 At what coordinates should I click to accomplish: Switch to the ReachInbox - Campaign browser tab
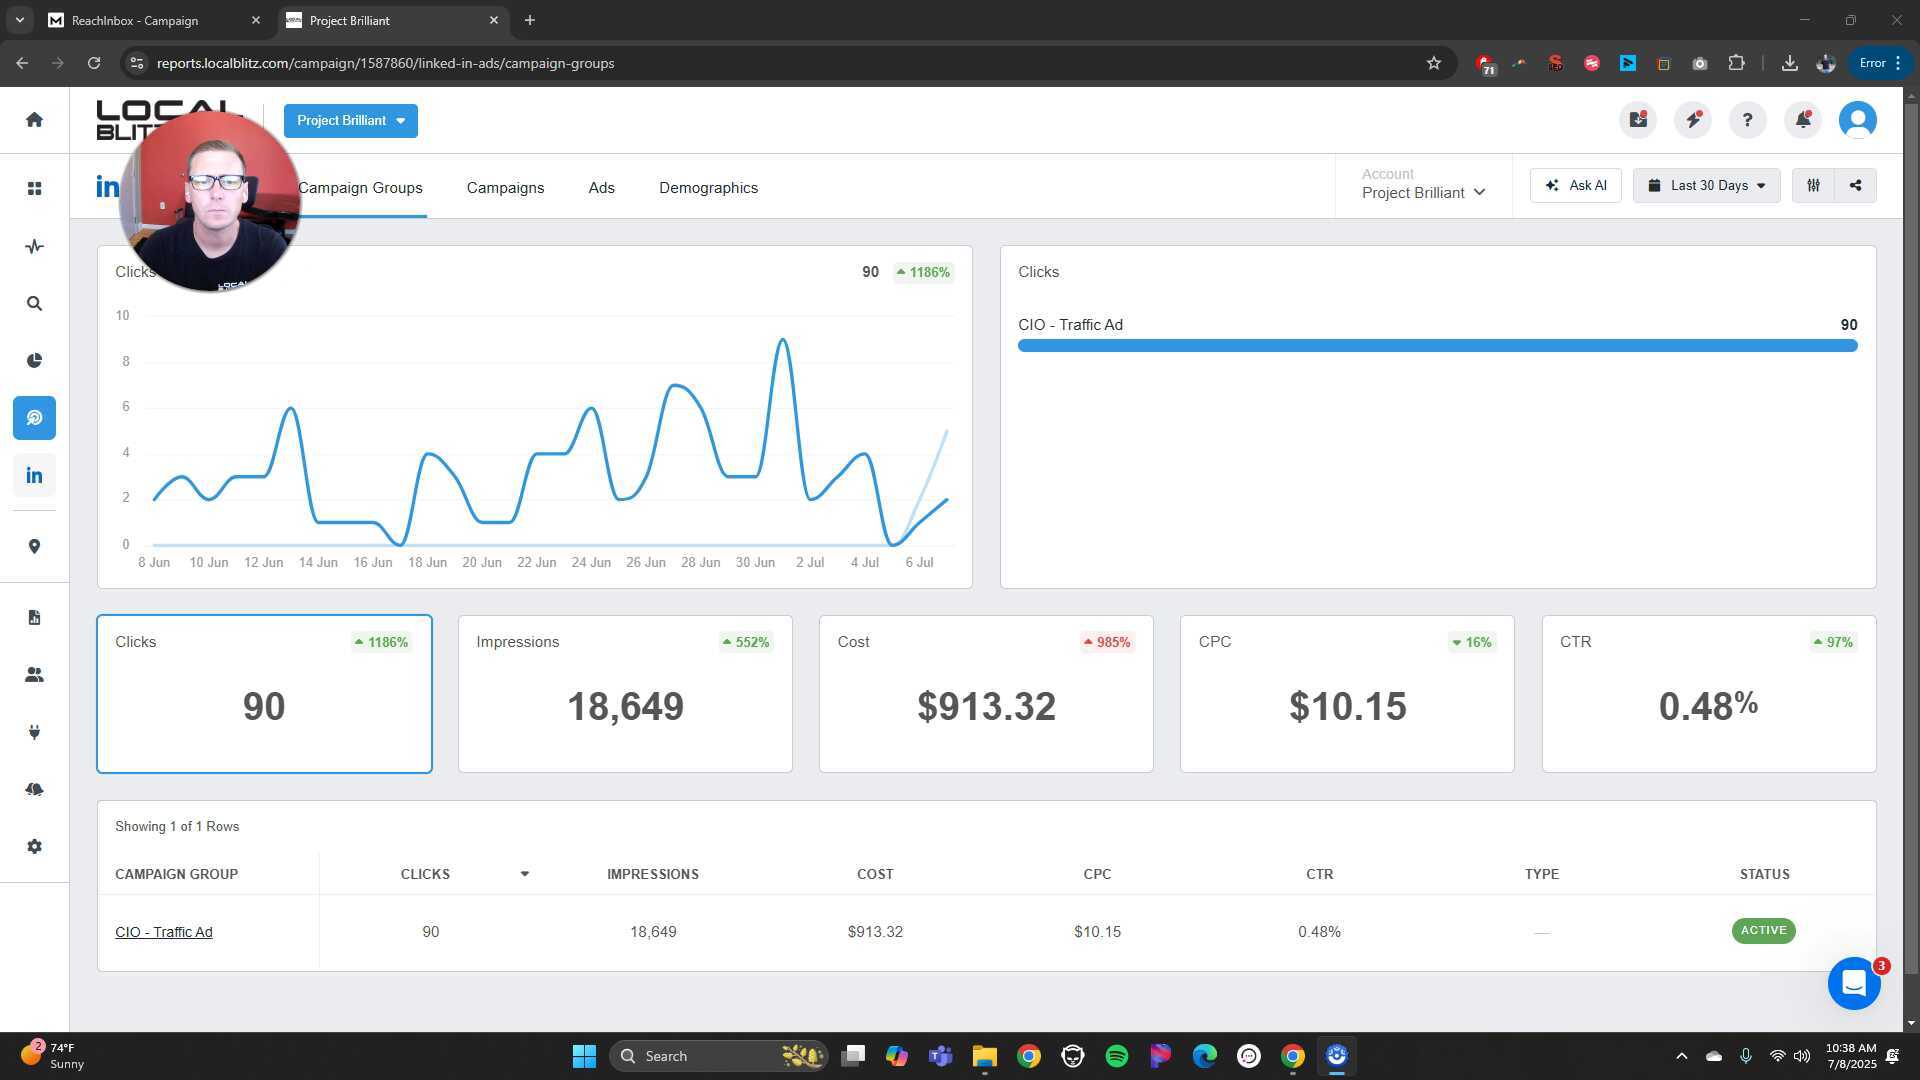click(155, 20)
